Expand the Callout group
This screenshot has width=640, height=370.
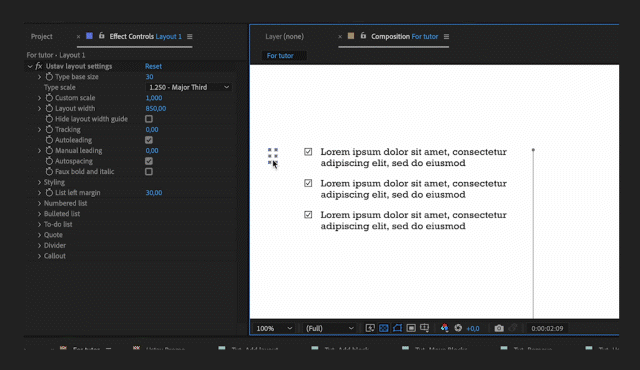pos(39,256)
